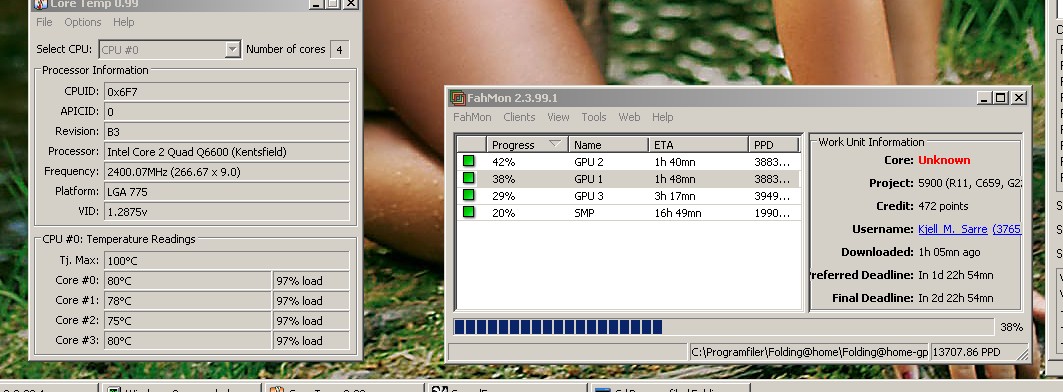Screen dimensions: 1063x392
Task: Click the Frequency value 2400.07MHz
Action: click(226, 172)
